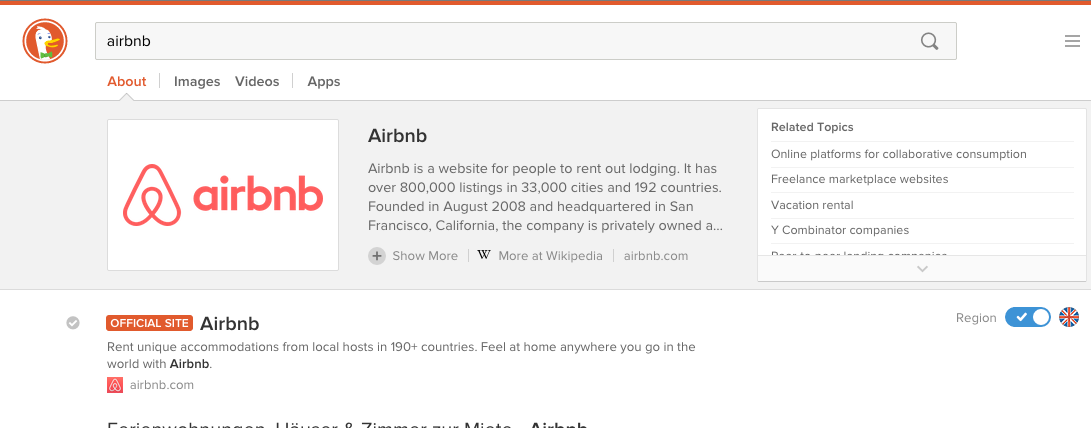Click the Airbnb logo thumbnail
This screenshot has width=1091, height=428.
[223, 195]
